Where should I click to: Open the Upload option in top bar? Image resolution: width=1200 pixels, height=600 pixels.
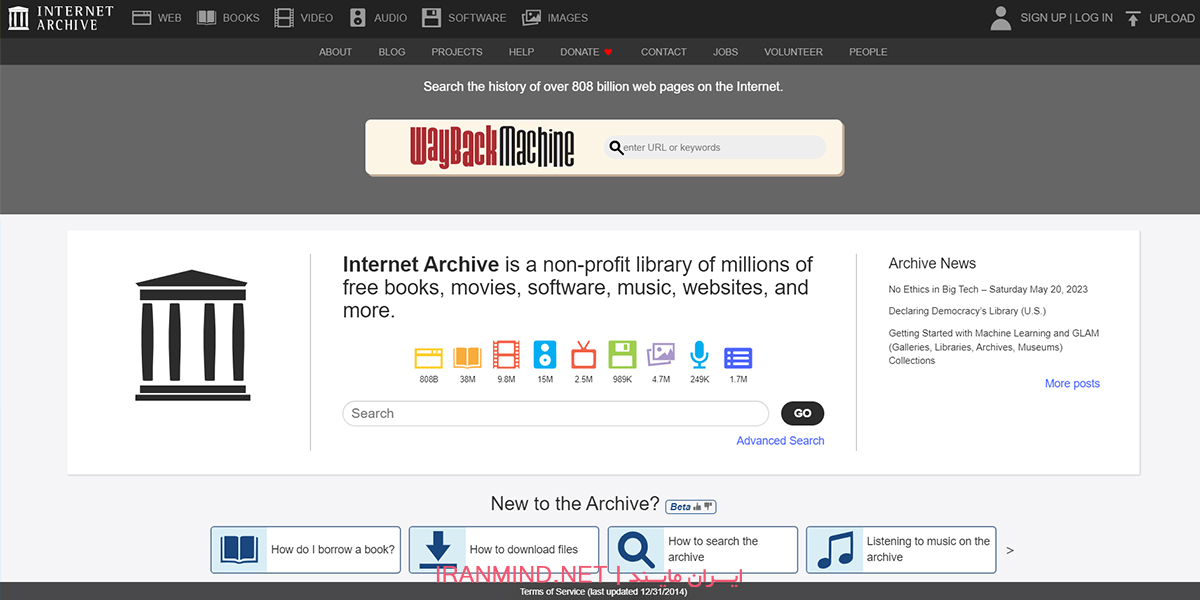pos(1159,18)
